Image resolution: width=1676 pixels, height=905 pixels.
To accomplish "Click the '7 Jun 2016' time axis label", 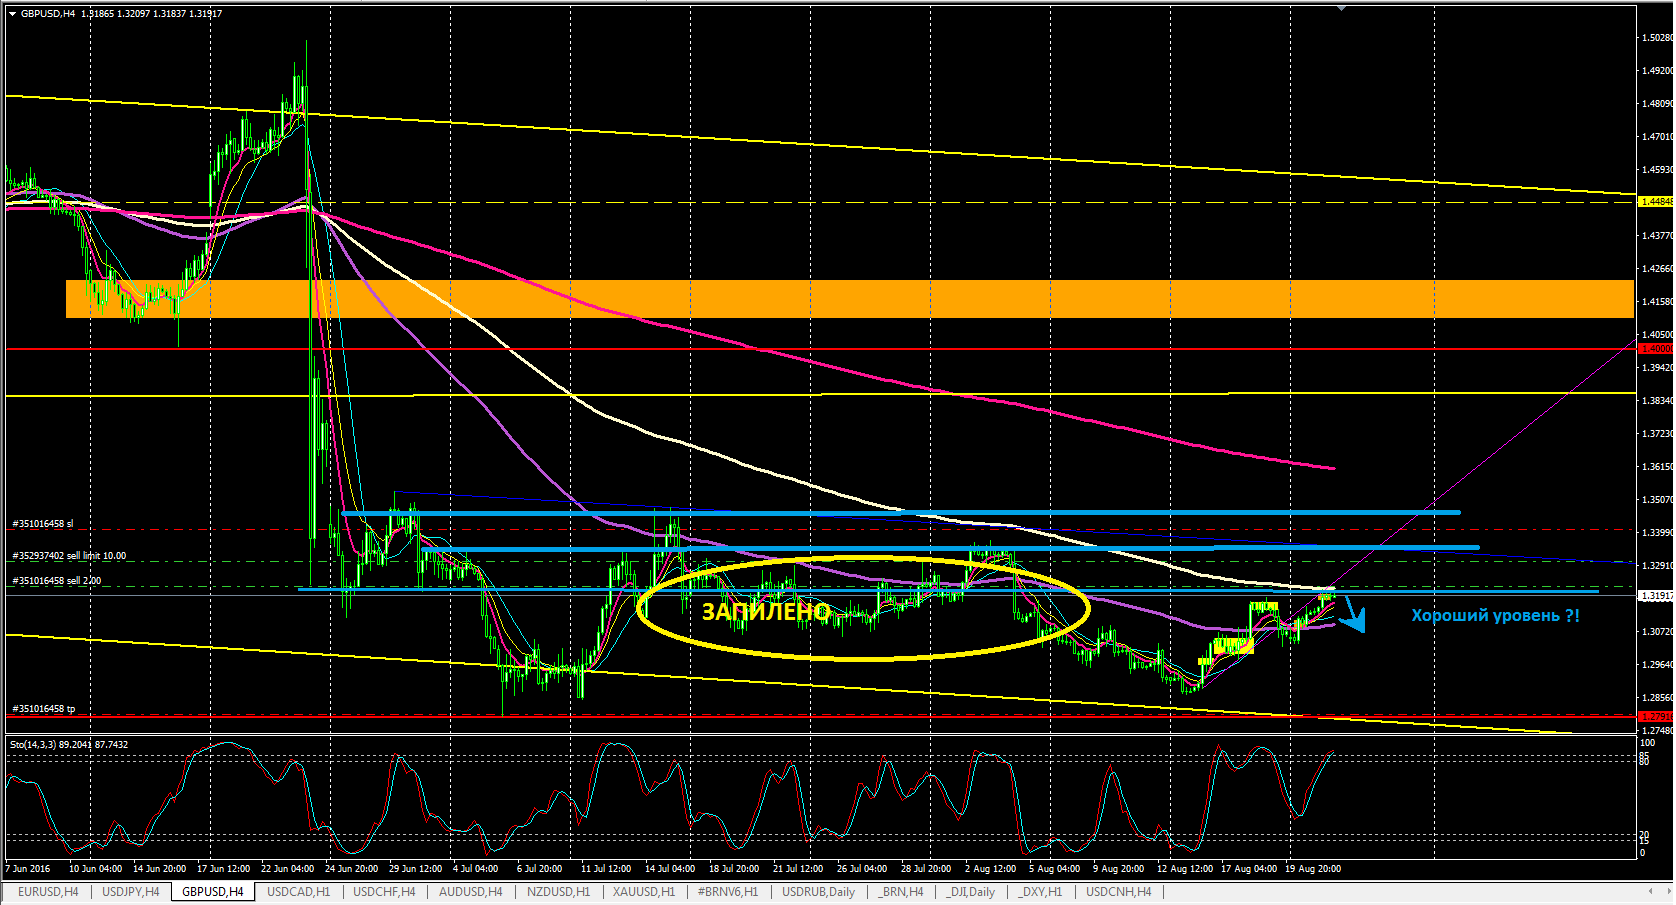I will (28, 868).
